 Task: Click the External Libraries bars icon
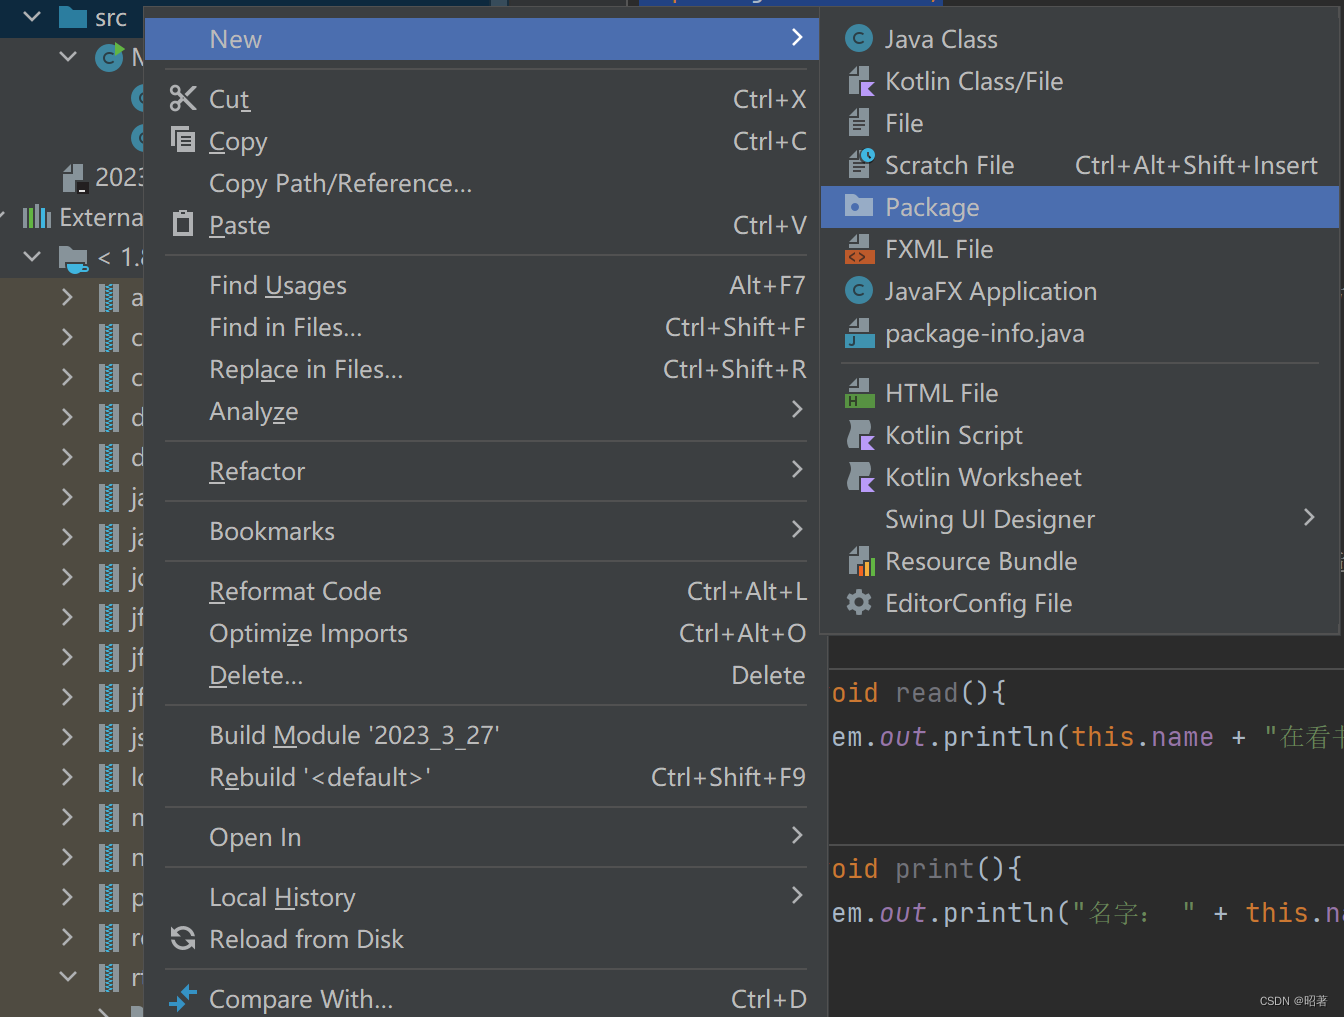[x=37, y=216]
